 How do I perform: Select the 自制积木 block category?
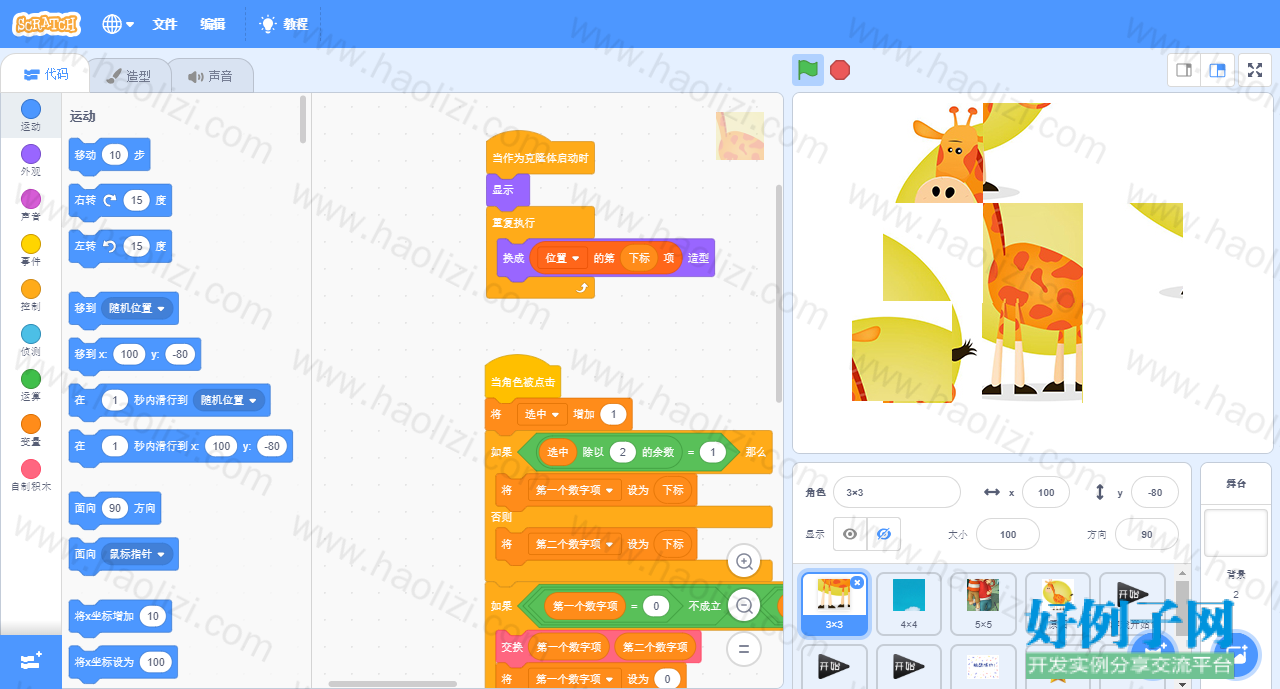(31, 476)
